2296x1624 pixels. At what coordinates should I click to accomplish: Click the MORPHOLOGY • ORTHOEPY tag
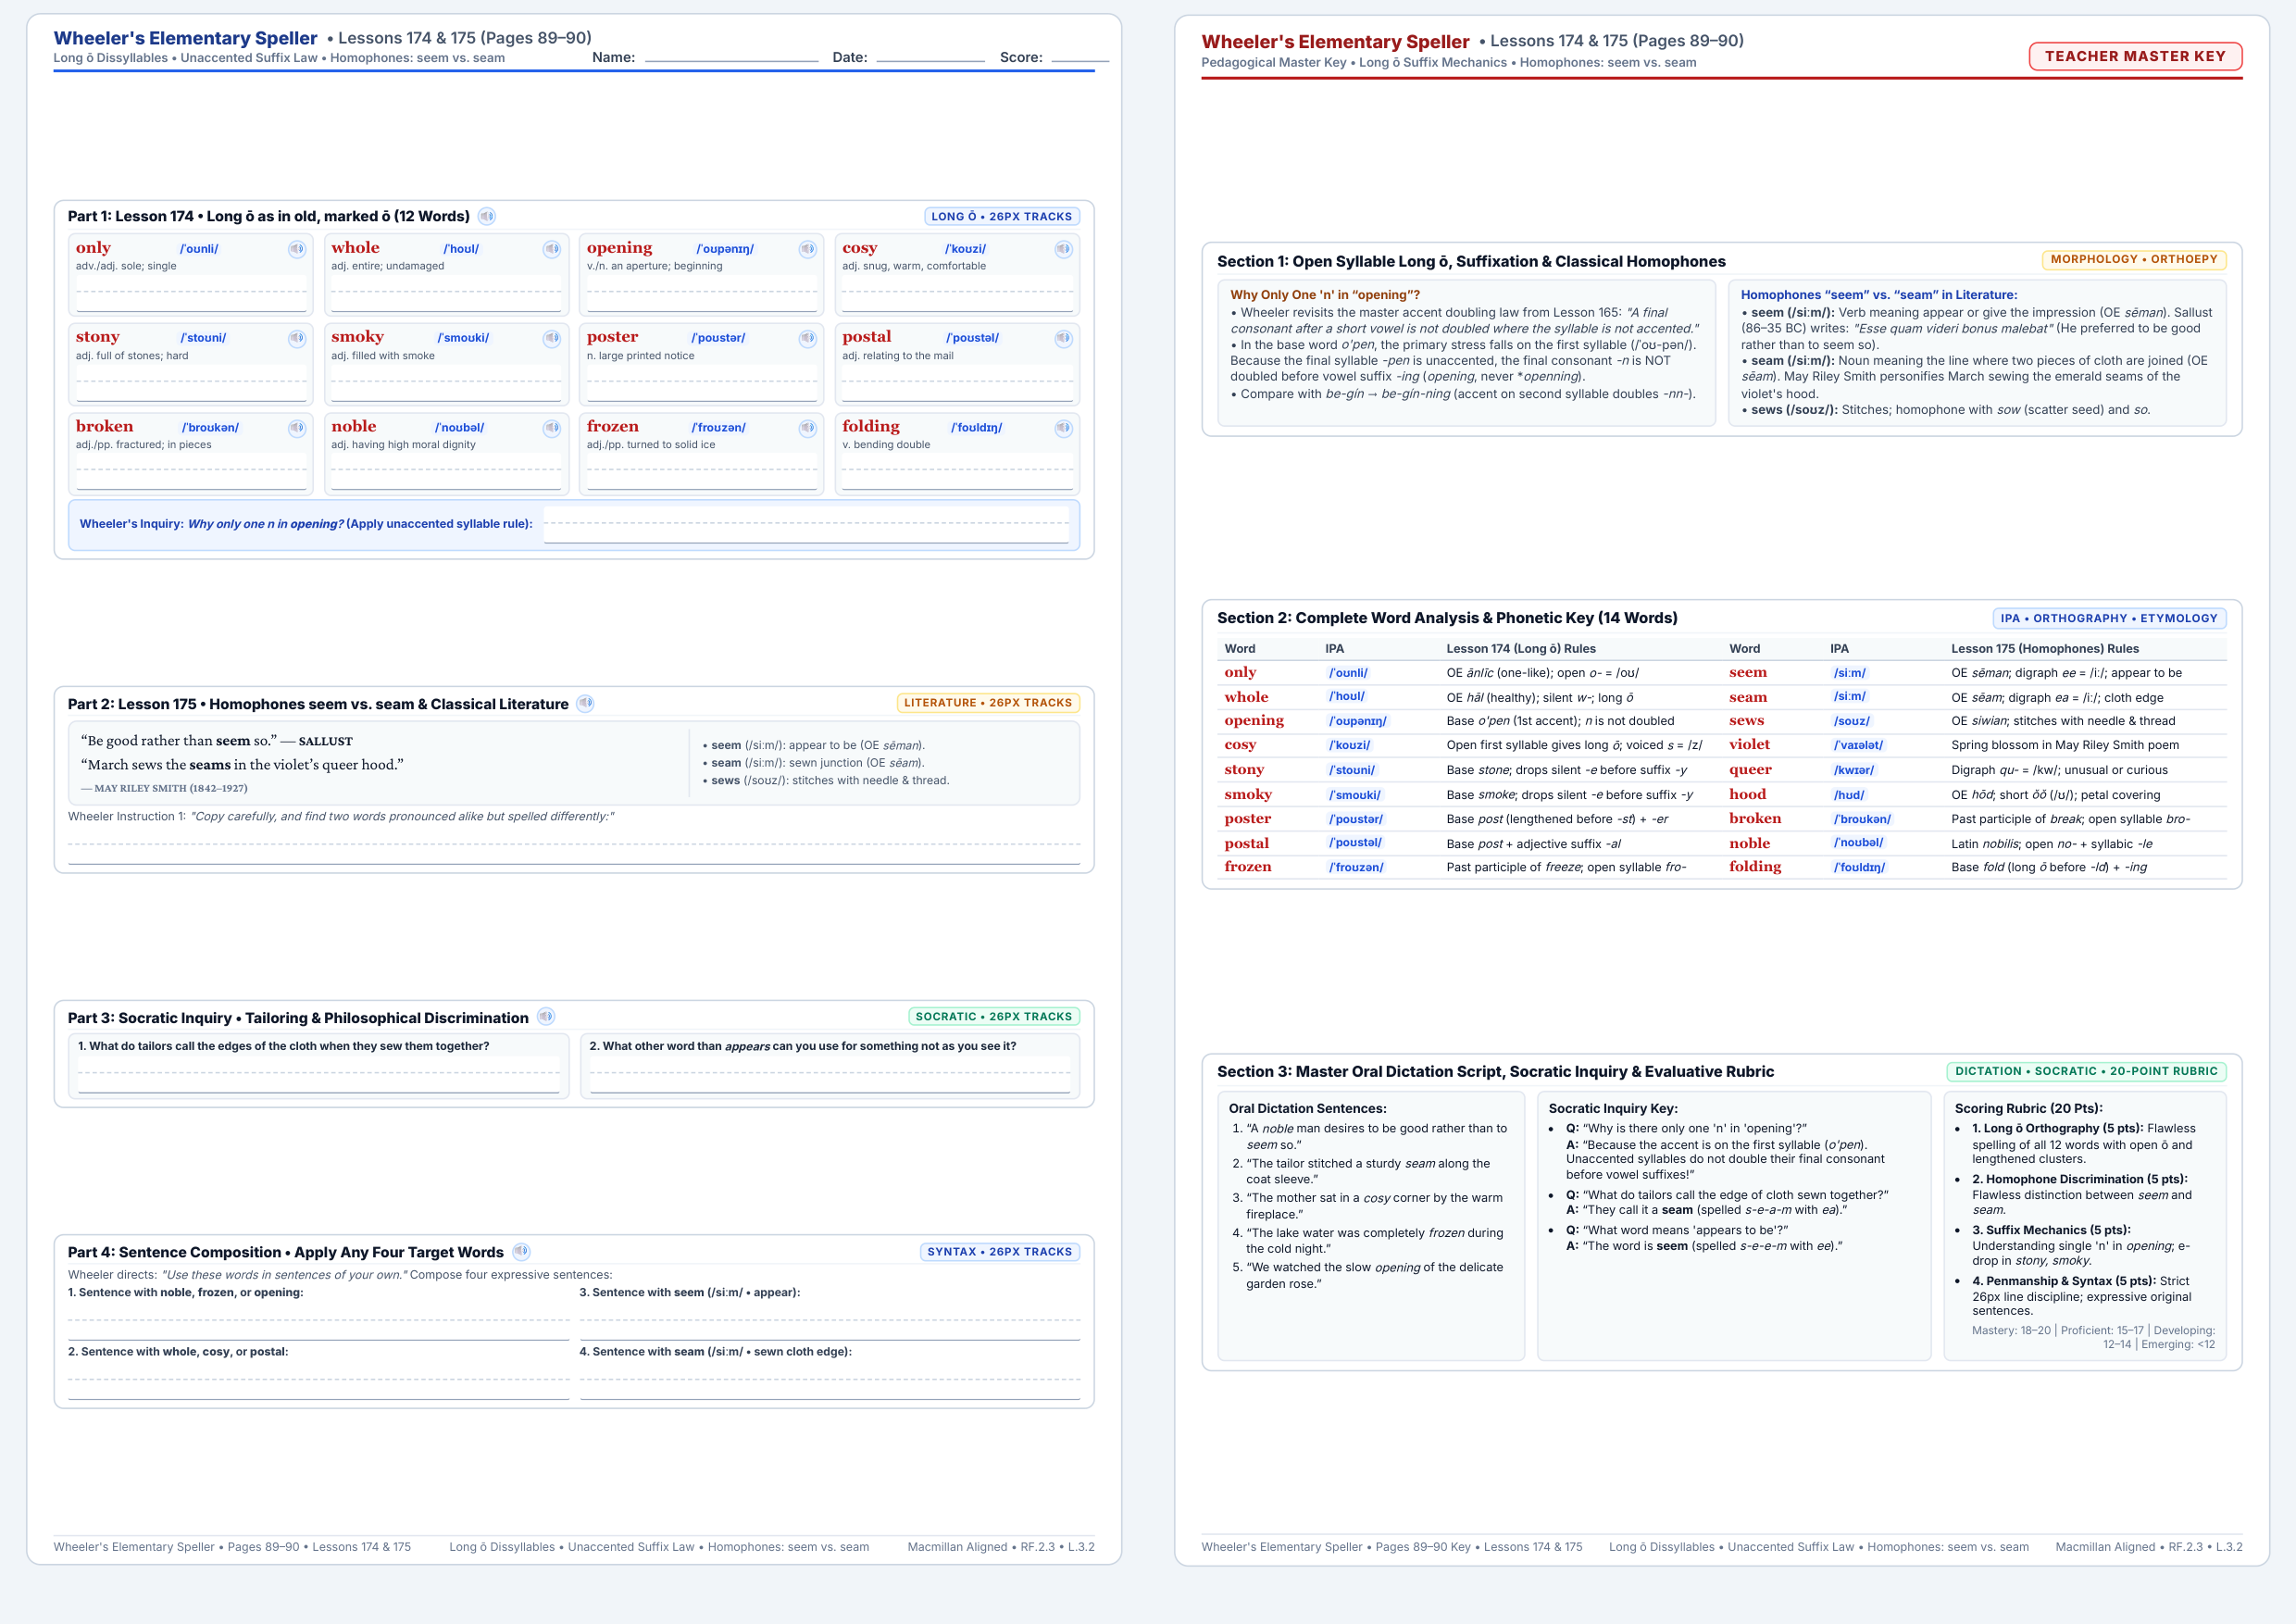click(x=2133, y=259)
